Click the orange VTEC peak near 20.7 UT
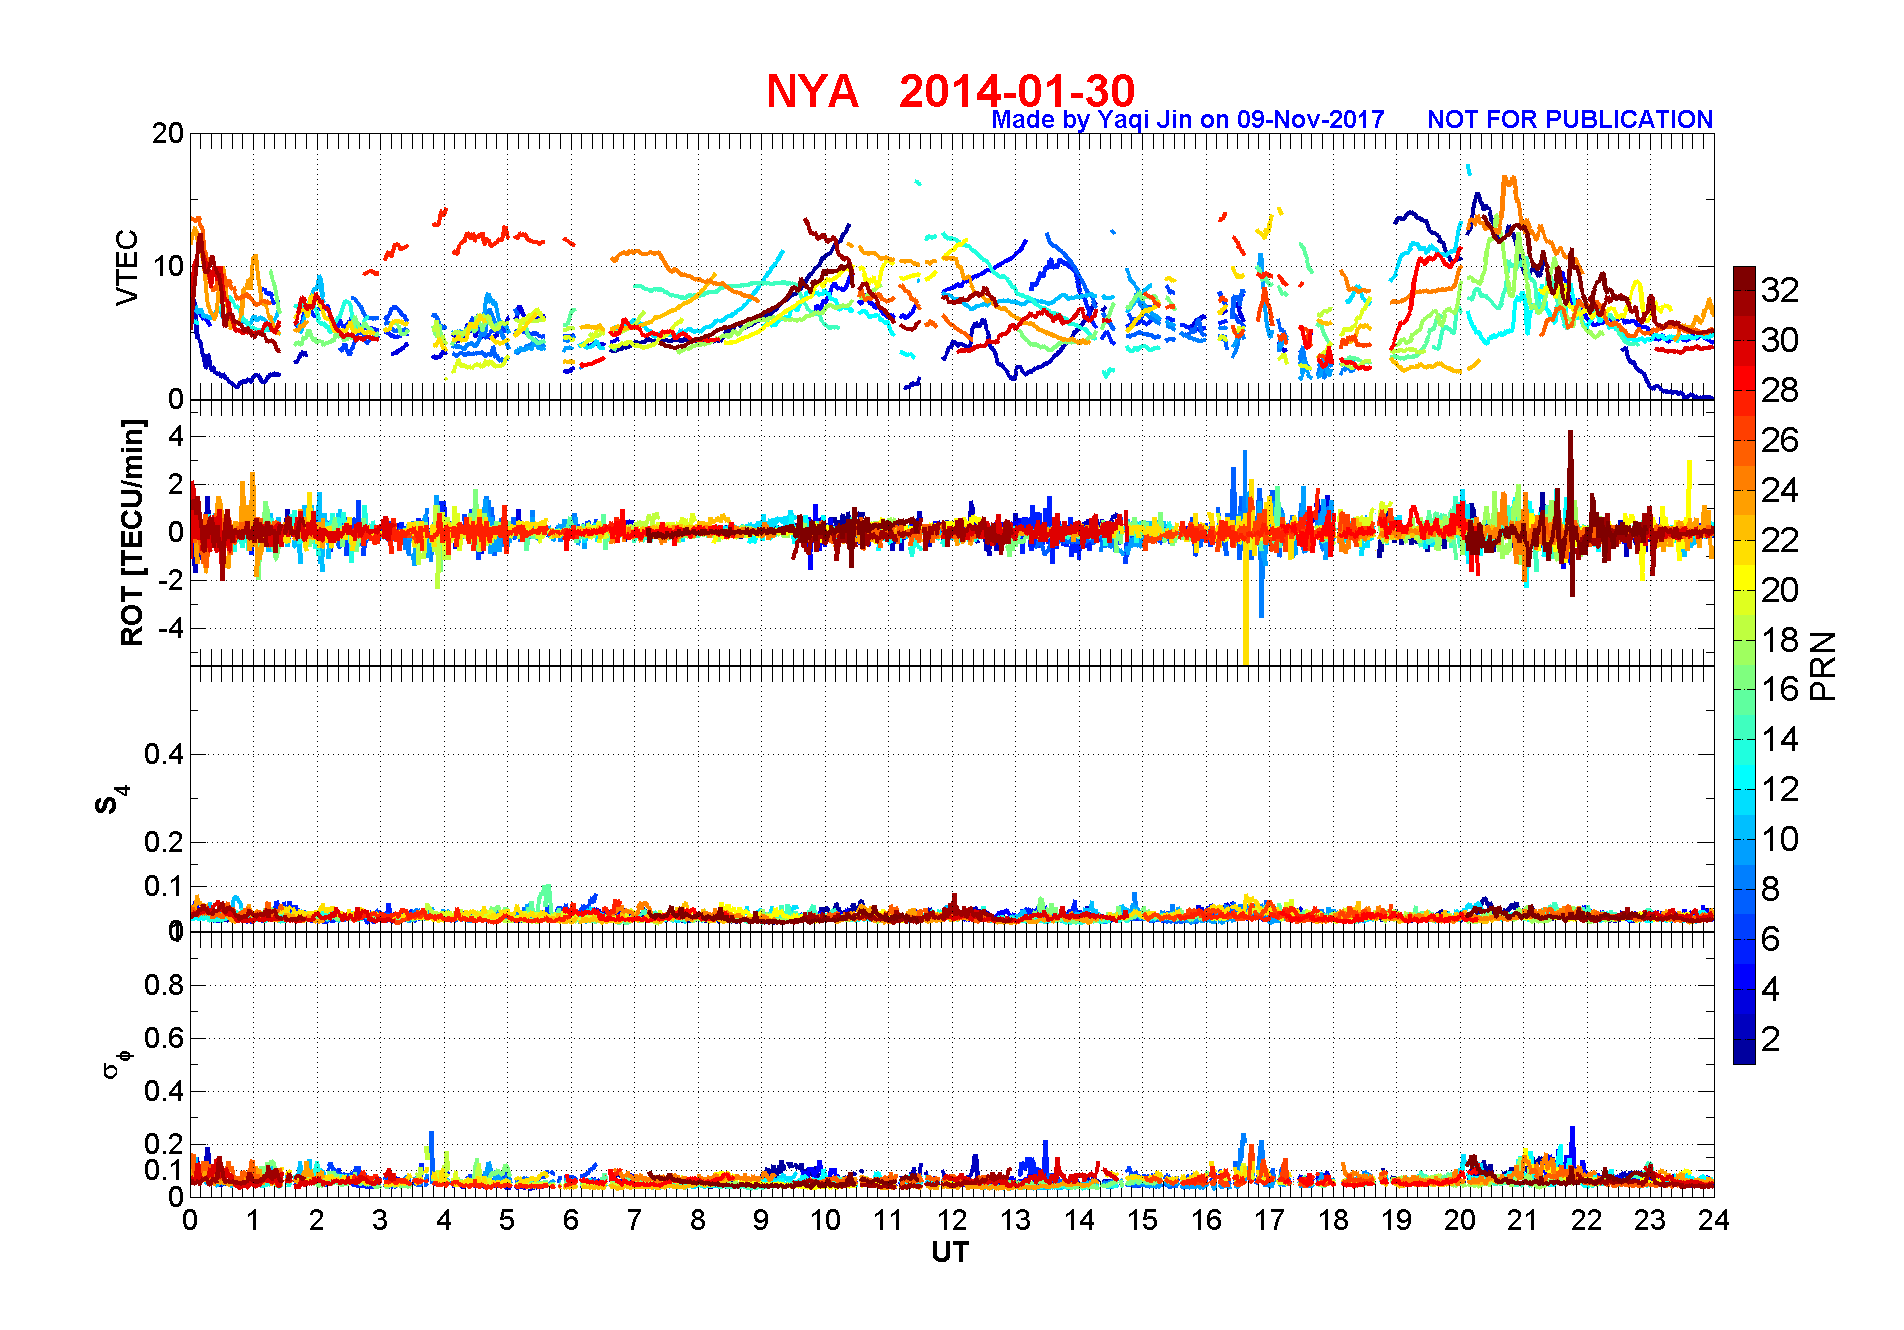 point(1509,182)
